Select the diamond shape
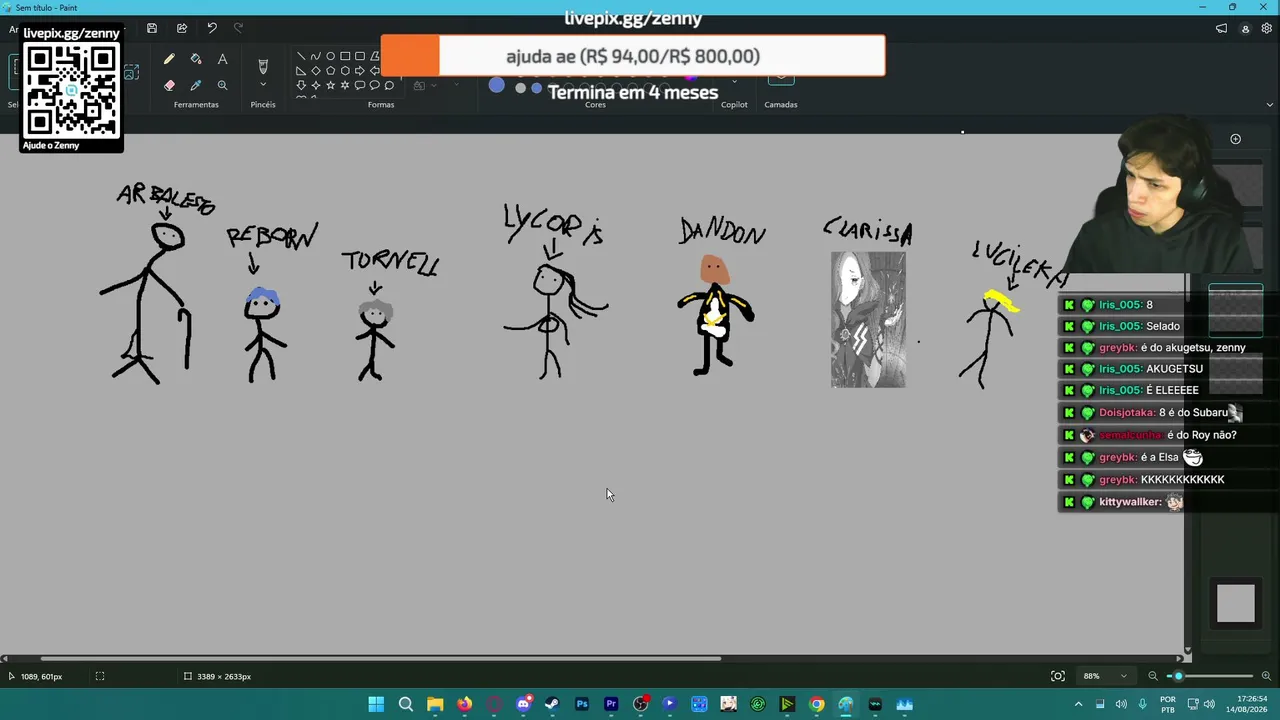 coord(316,71)
